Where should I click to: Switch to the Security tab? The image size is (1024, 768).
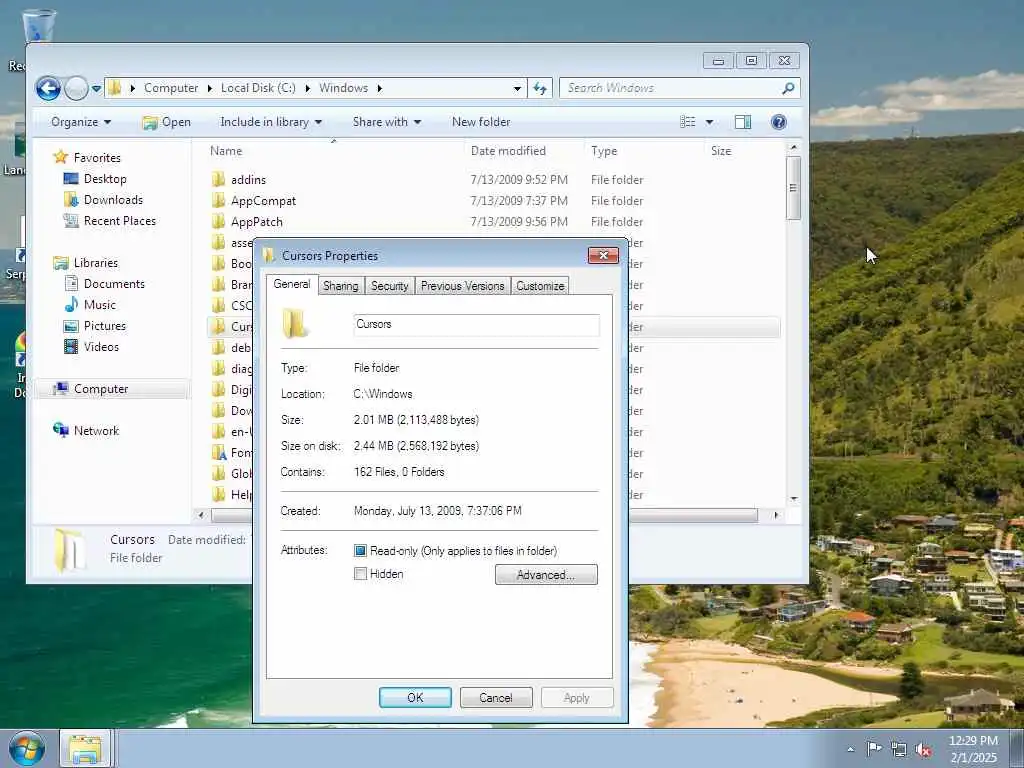click(389, 286)
